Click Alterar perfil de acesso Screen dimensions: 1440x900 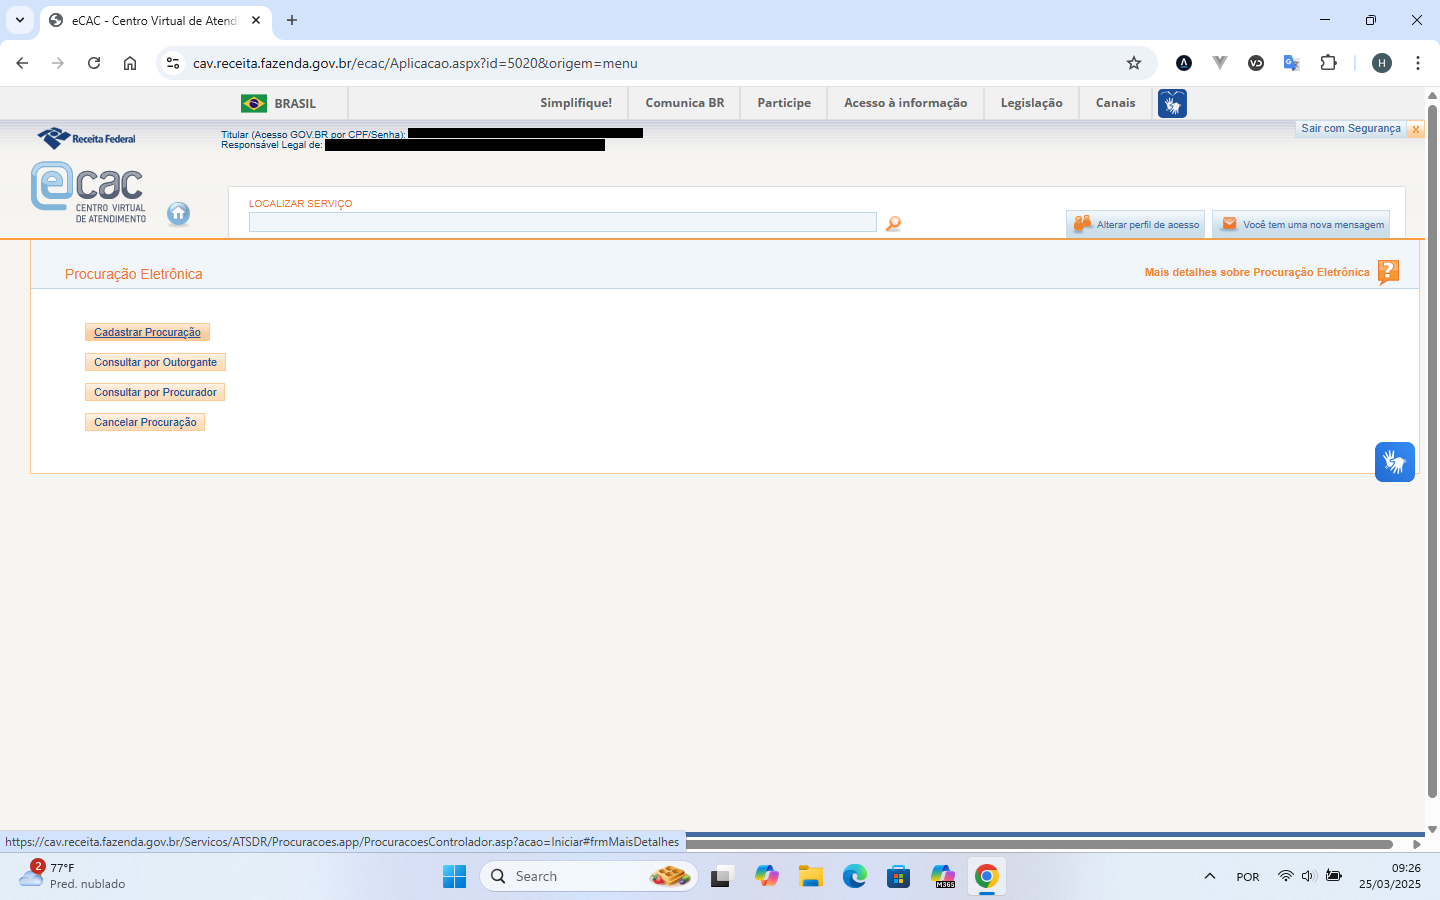[x=1135, y=225]
